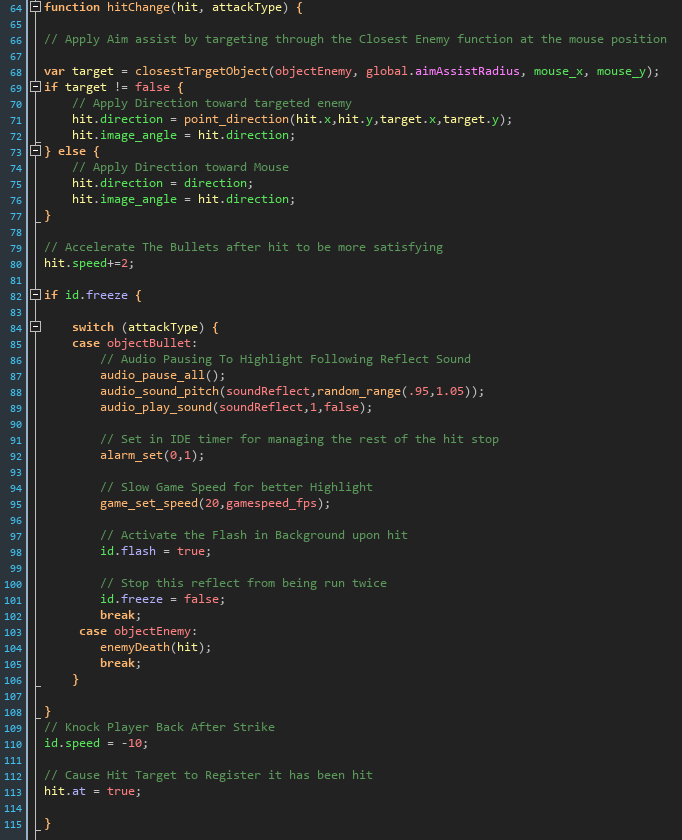The image size is (682, 840).
Task: Click line number 101 in the gutter
Action: click(x=13, y=601)
